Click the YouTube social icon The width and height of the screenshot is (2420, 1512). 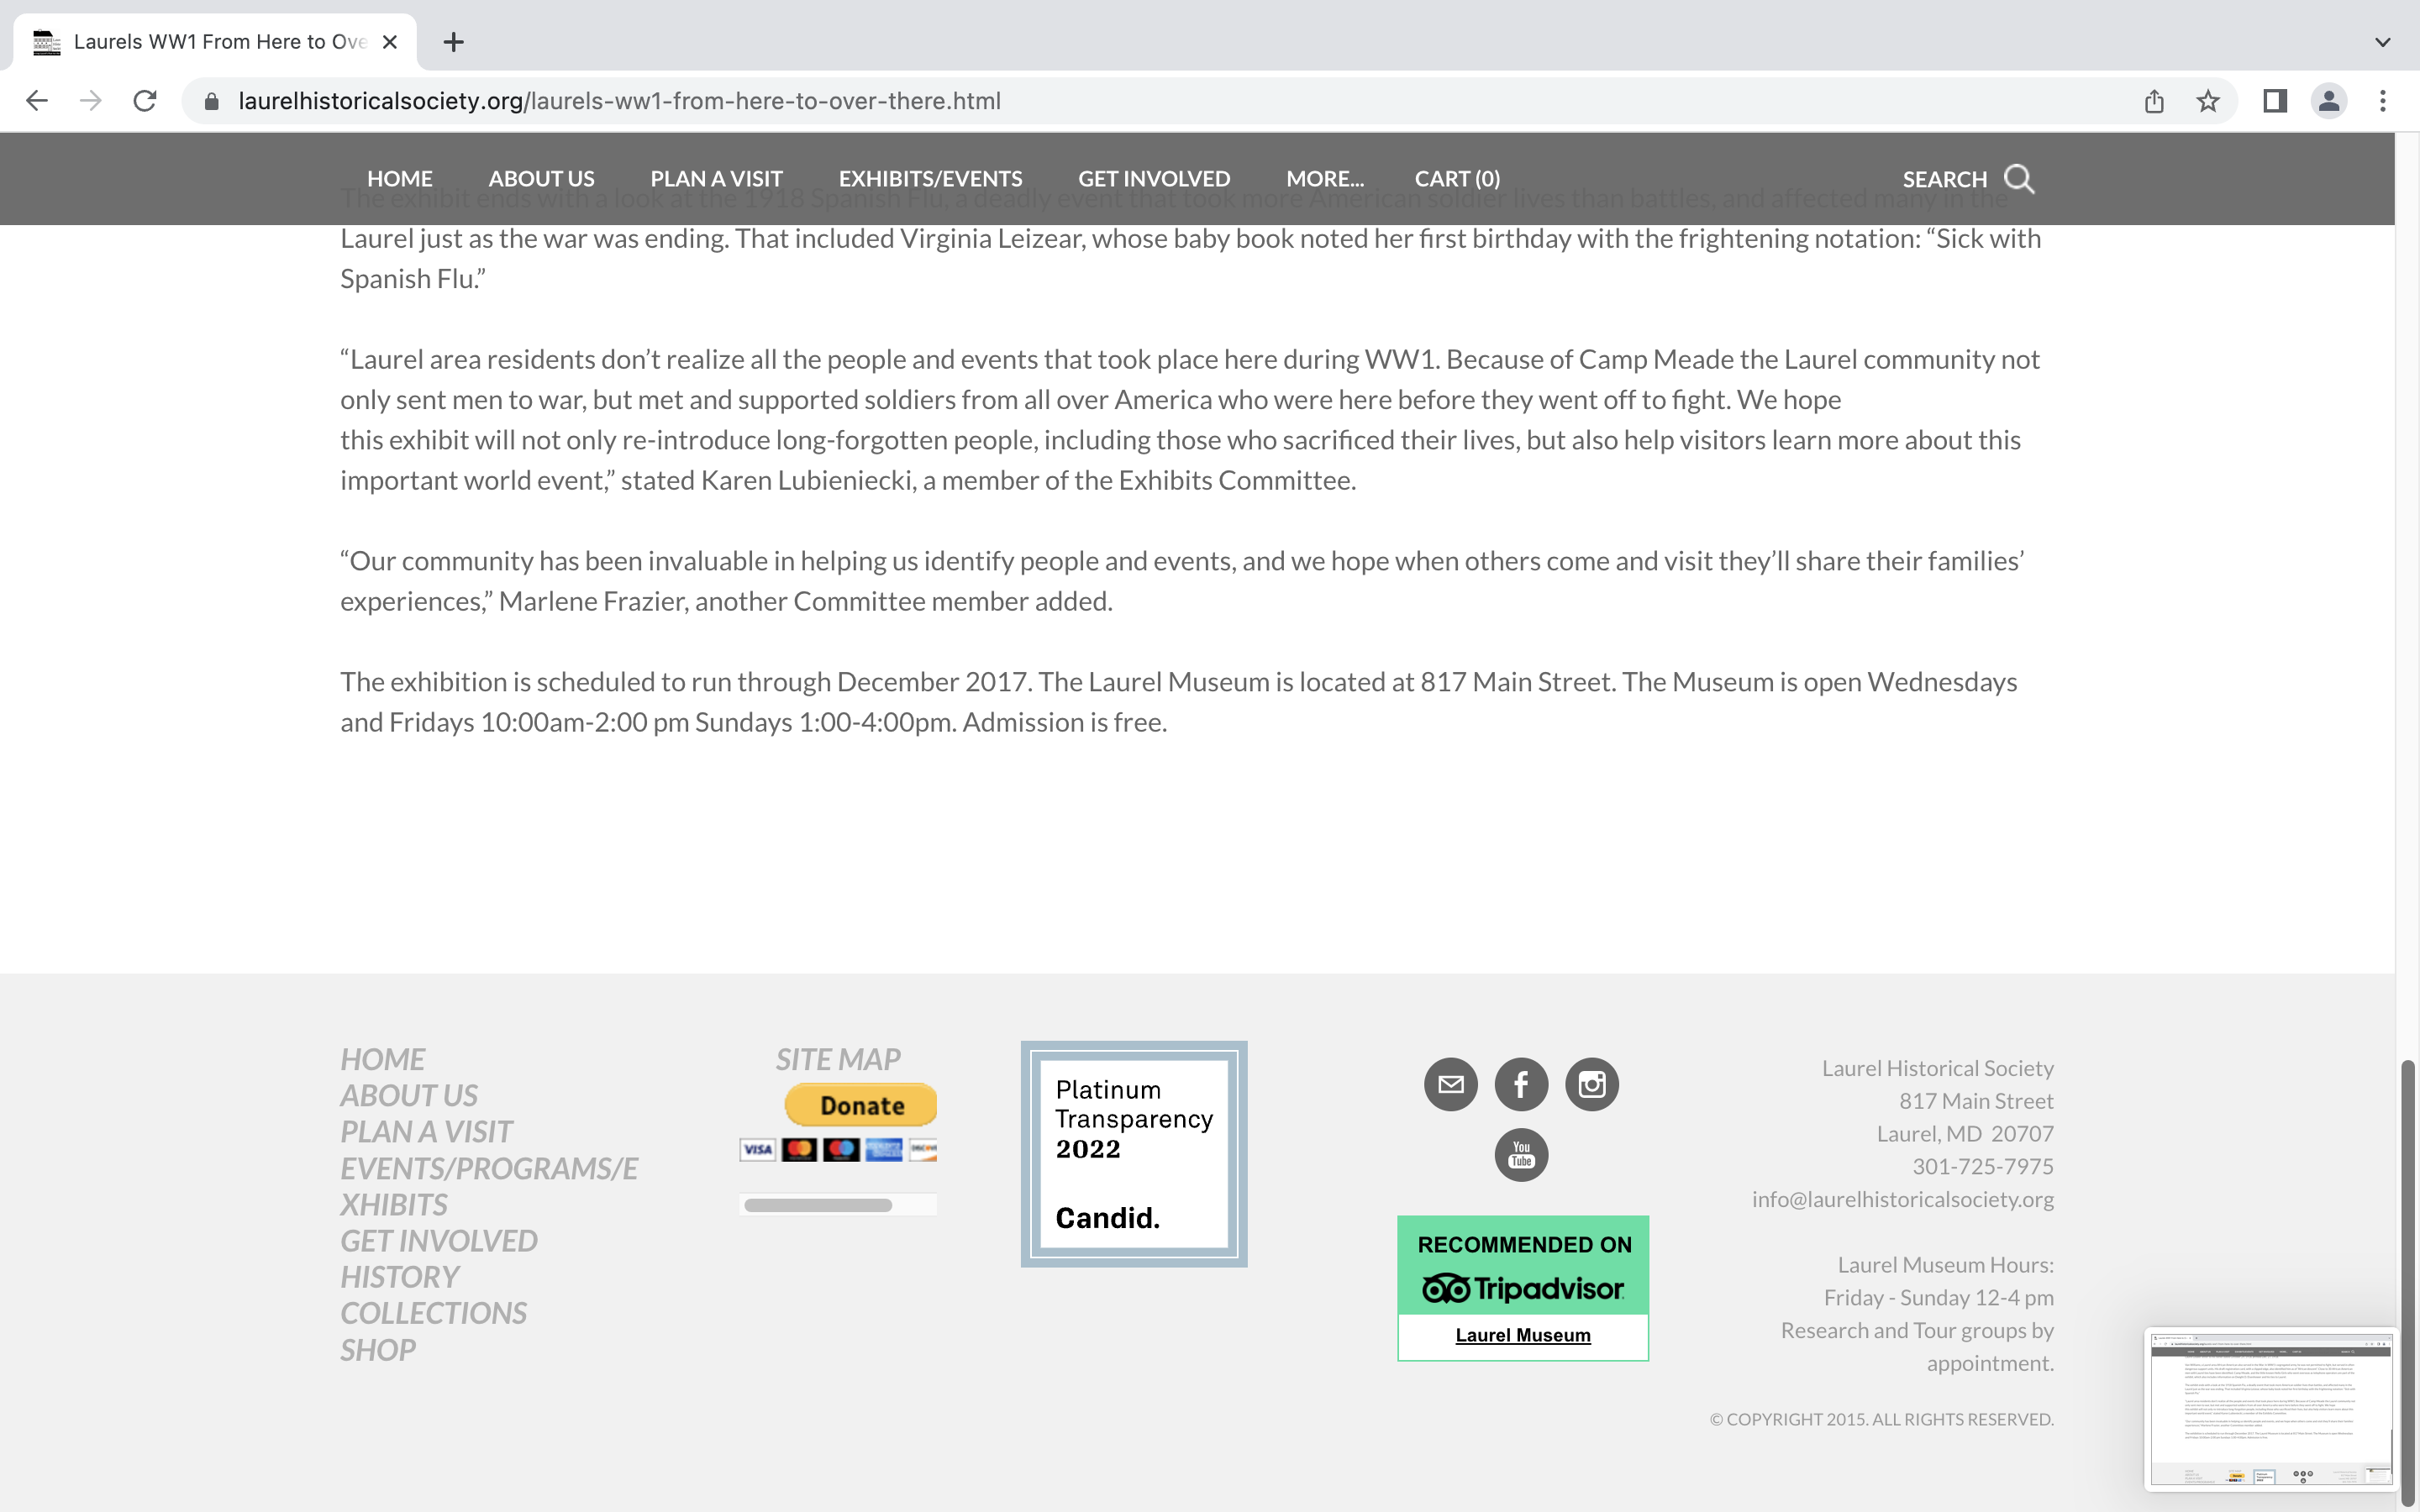tap(1521, 1155)
